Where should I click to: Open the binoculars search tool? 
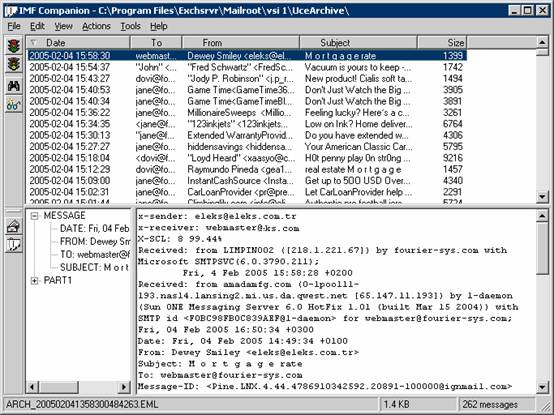pyautogui.click(x=14, y=86)
